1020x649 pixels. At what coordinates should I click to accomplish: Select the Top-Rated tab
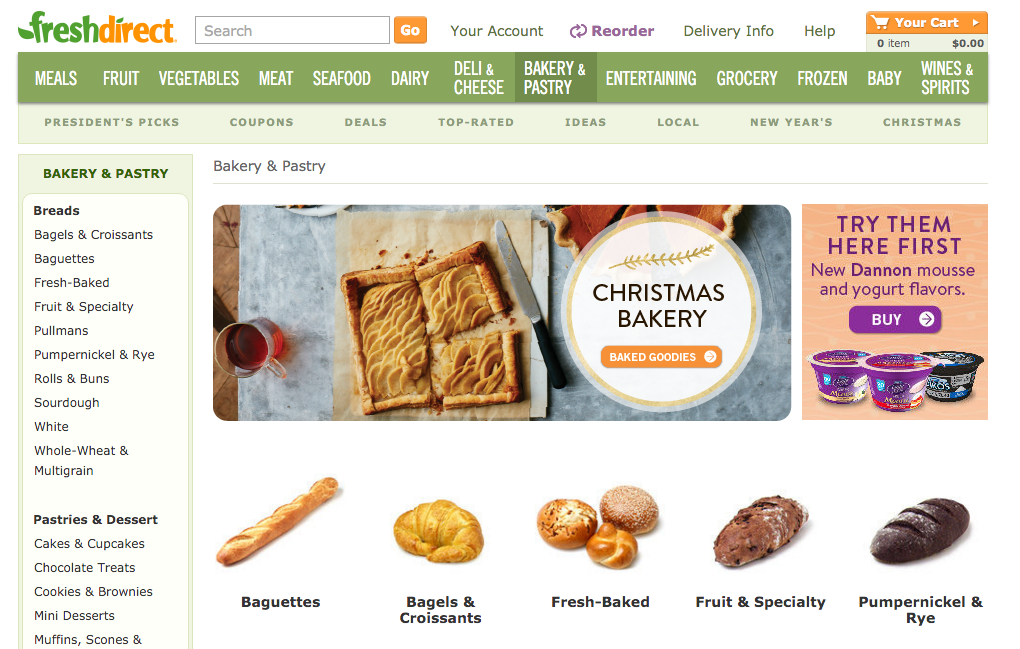pyautogui.click(x=476, y=122)
